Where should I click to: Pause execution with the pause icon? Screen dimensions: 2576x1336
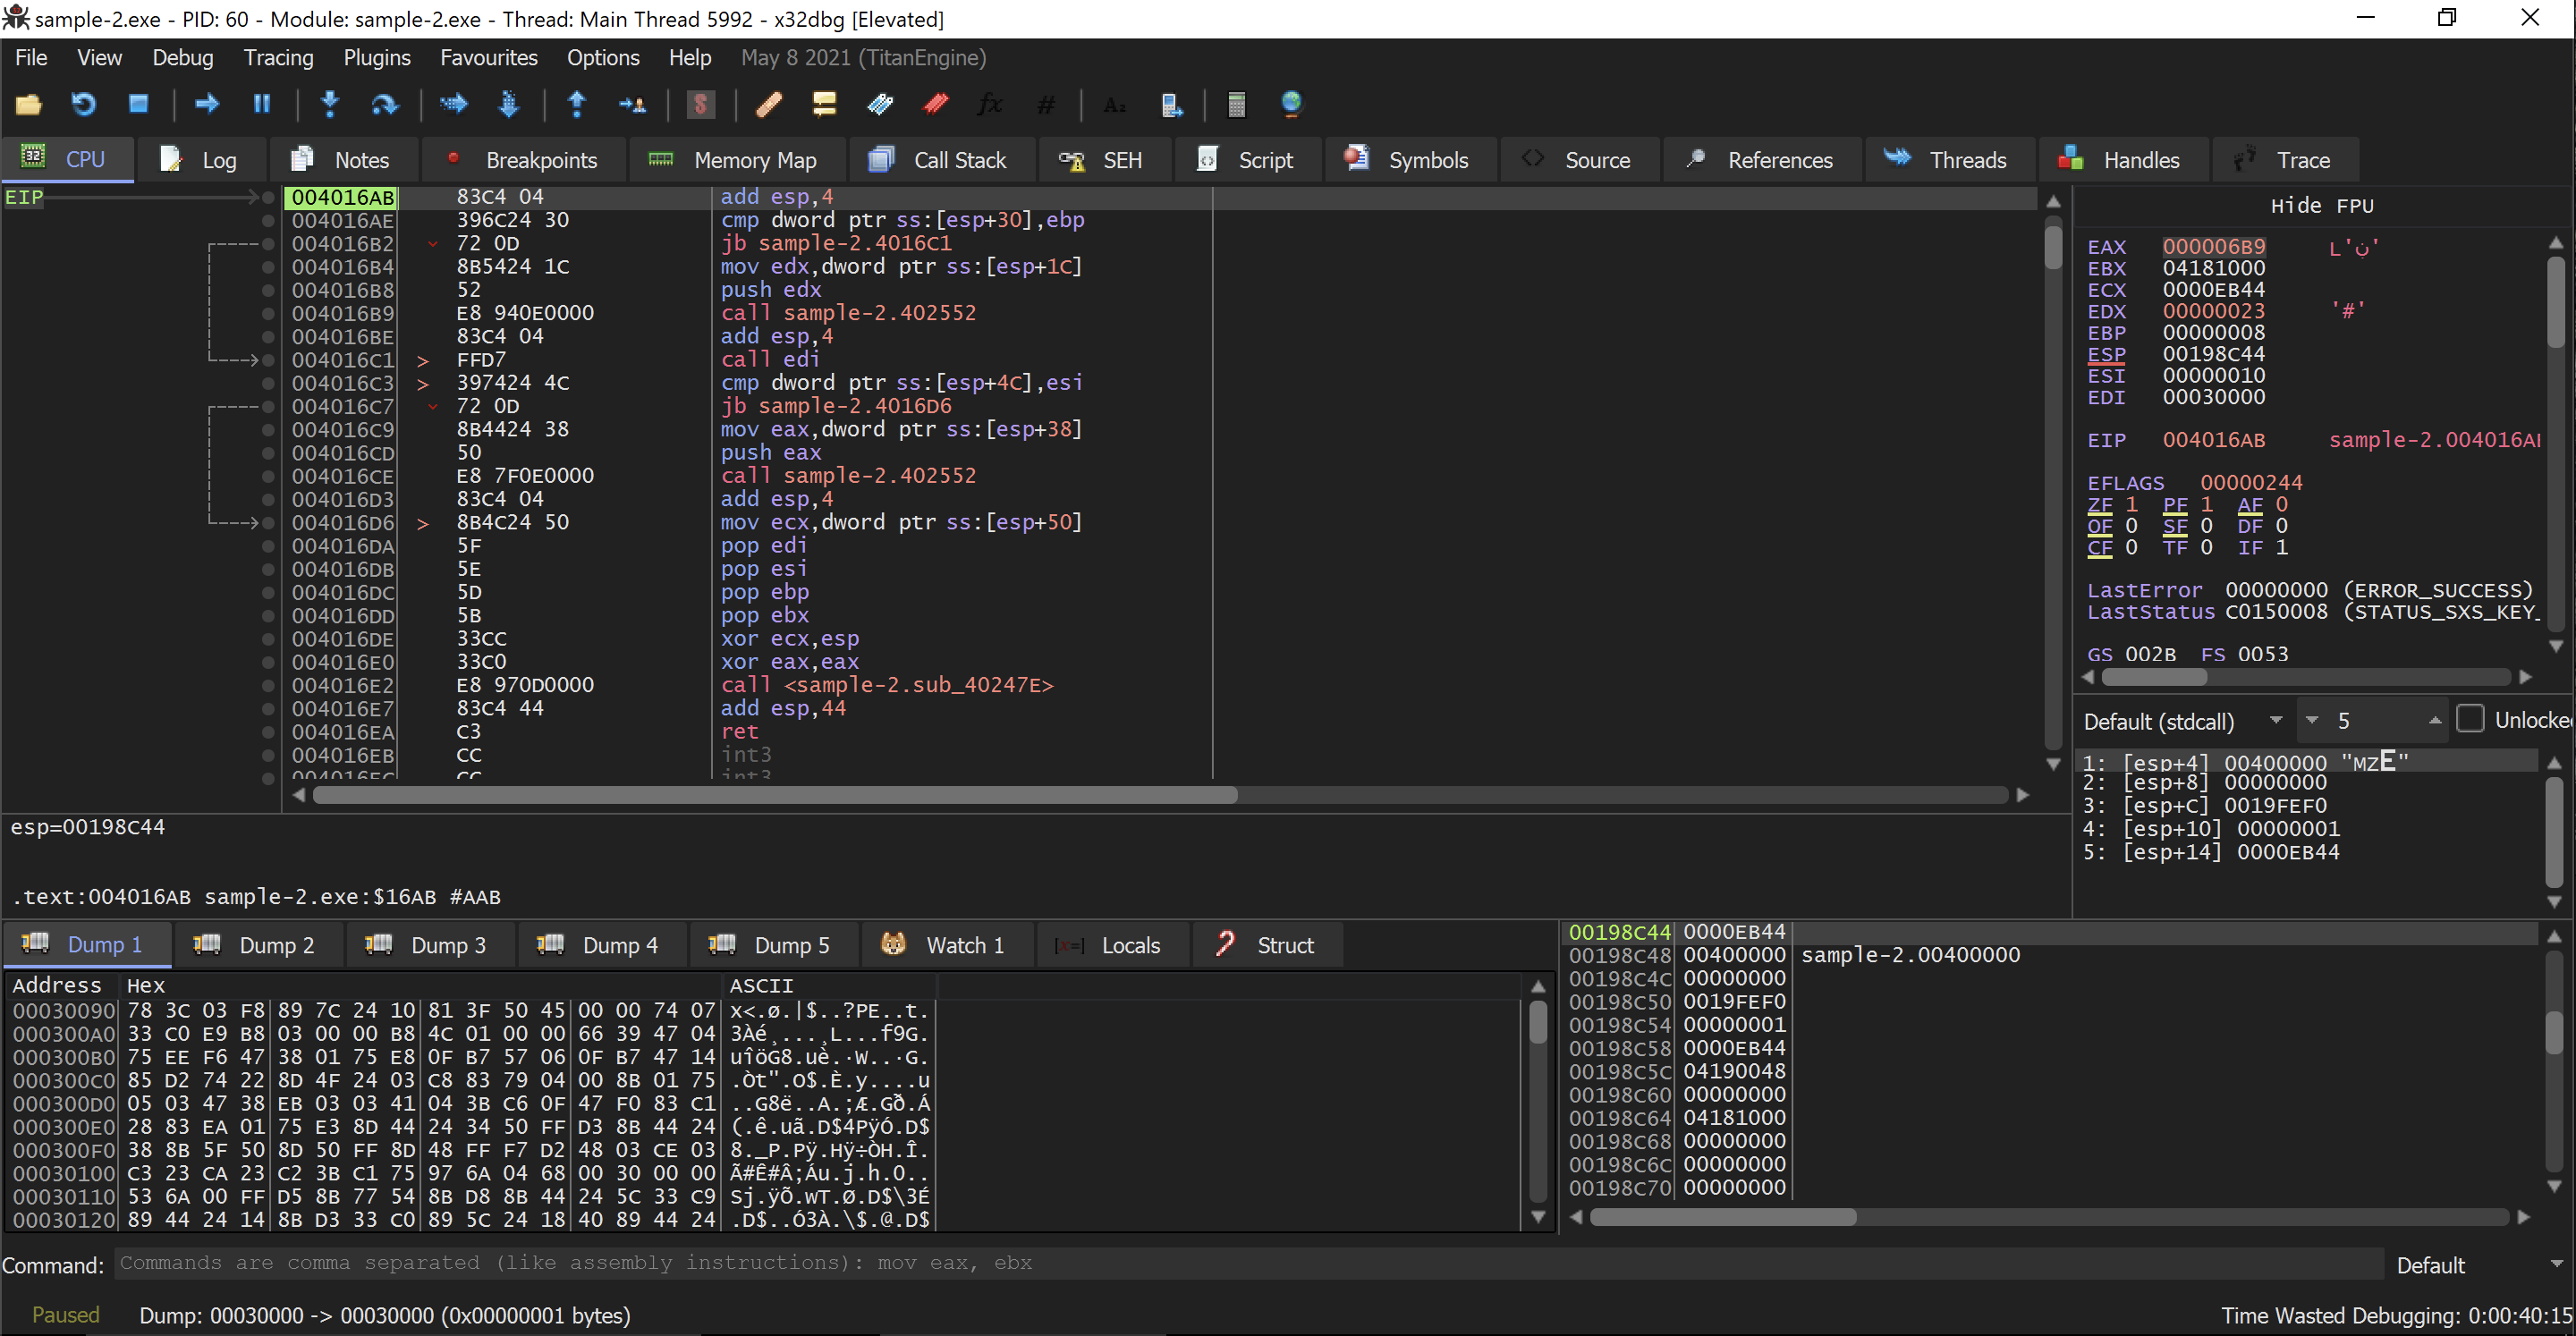coord(262,104)
